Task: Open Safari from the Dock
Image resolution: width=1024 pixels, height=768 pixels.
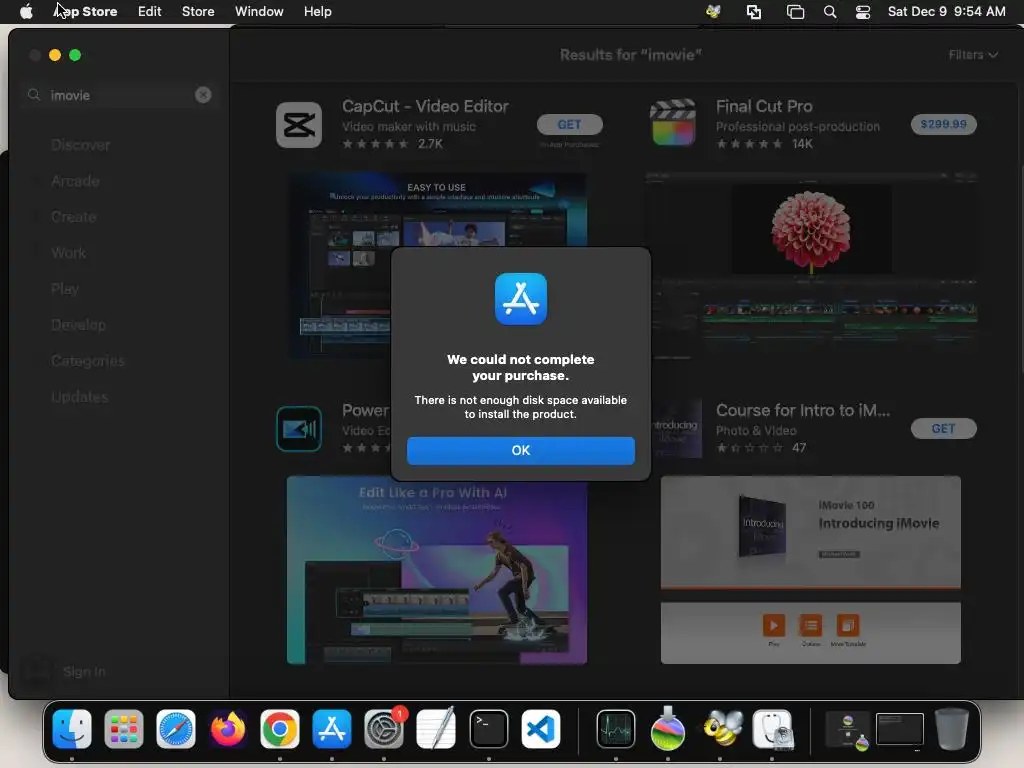Action: coord(176,729)
